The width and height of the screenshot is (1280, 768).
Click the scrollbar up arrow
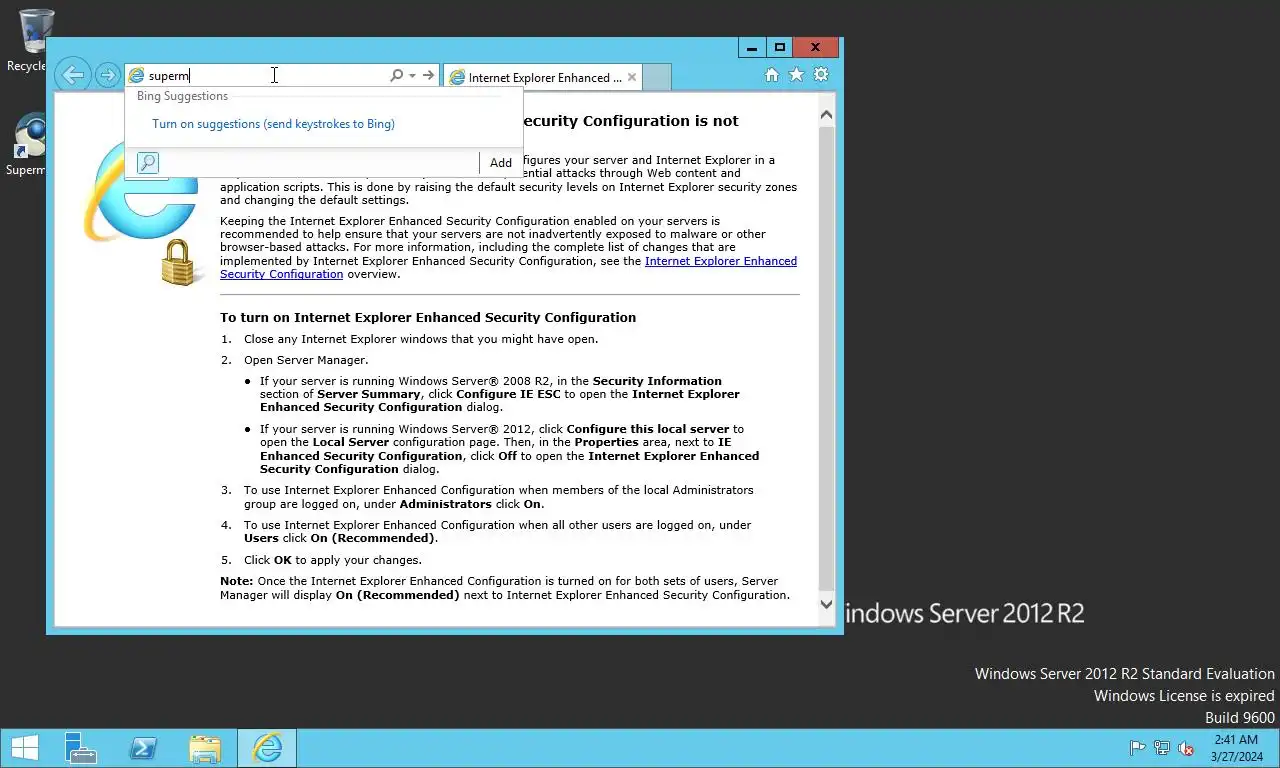(826, 115)
